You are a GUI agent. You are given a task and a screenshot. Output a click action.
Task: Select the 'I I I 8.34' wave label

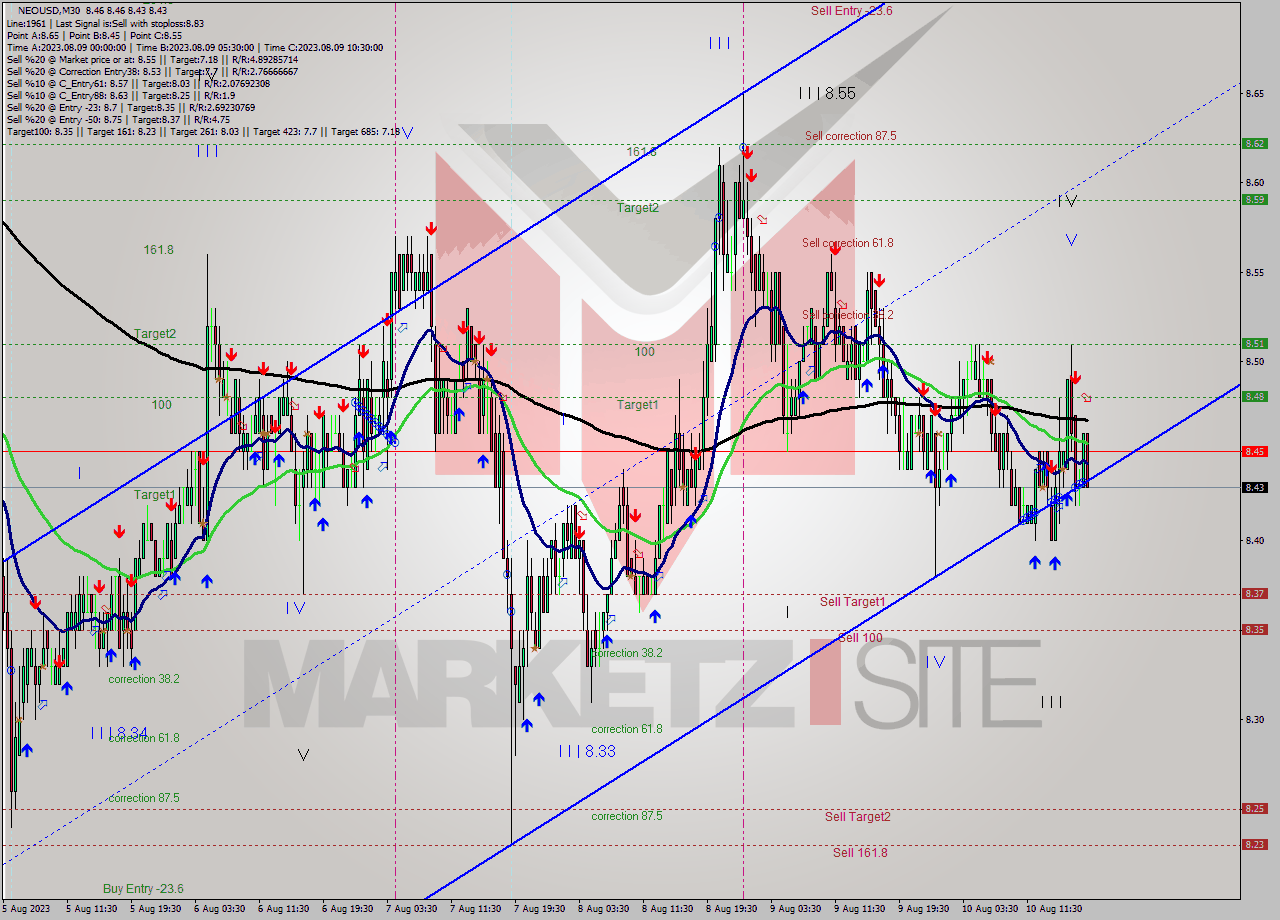click(x=119, y=733)
